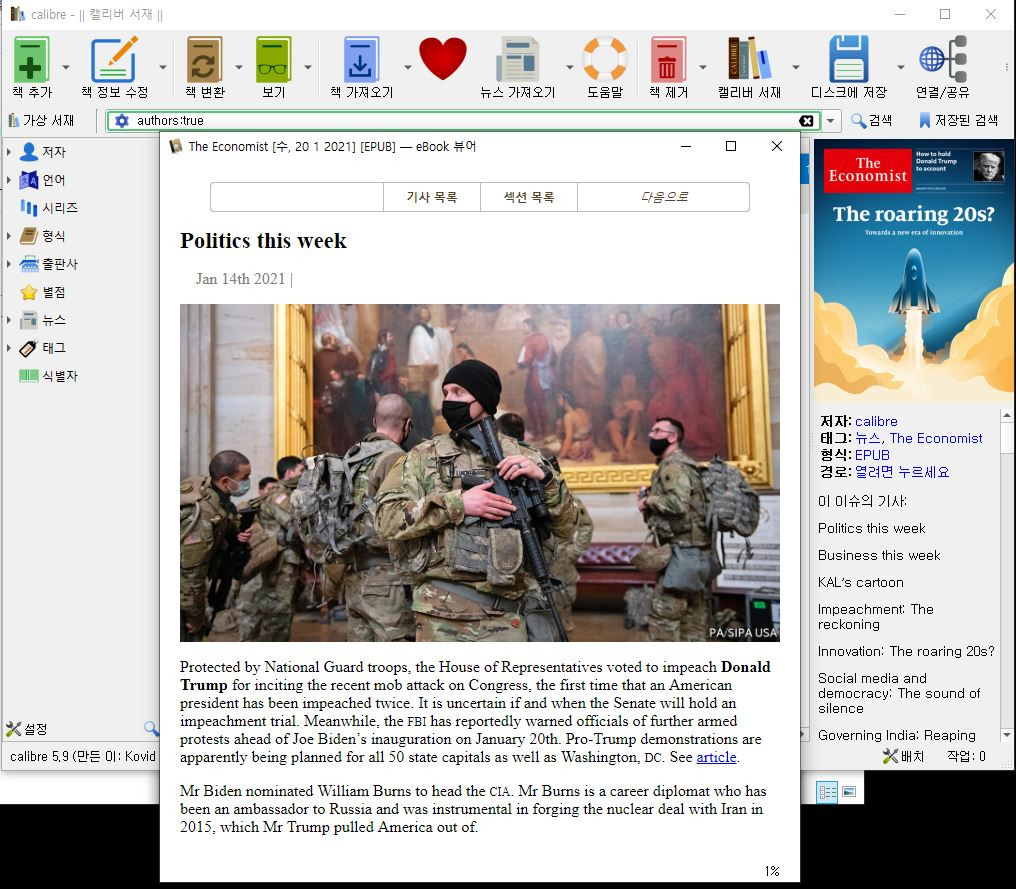Click the cover view icon at bottom right
The image size is (1016, 889).
(849, 791)
